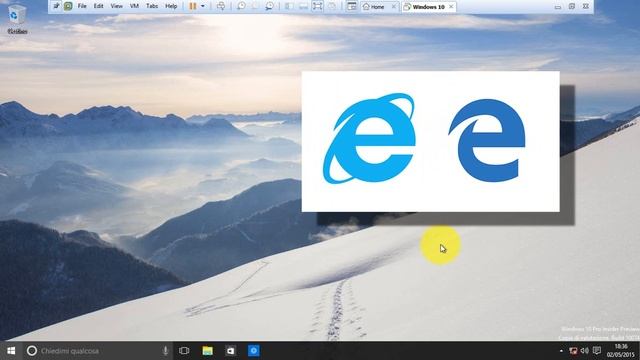Click the console view icon
The width and height of the screenshot is (640, 360).
pos(351,6)
